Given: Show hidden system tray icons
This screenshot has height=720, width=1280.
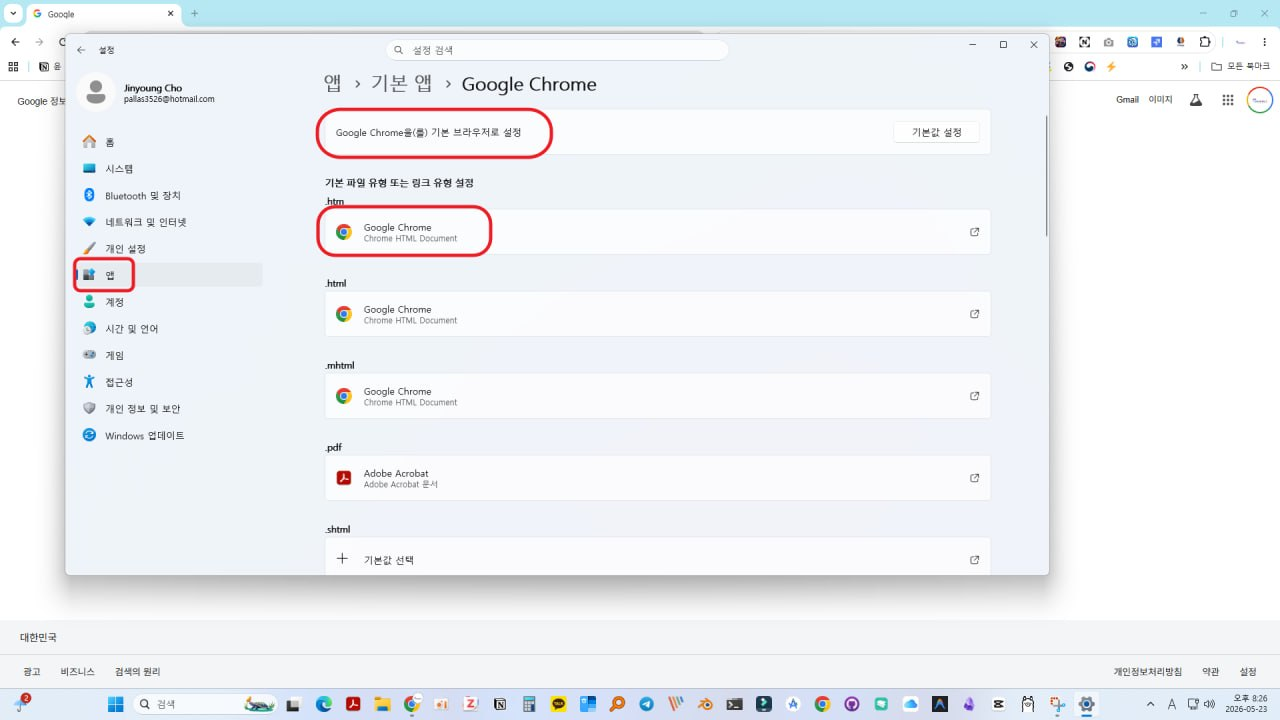Looking at the screenshot, I should pyautogui.click(x=1150, y=704).
